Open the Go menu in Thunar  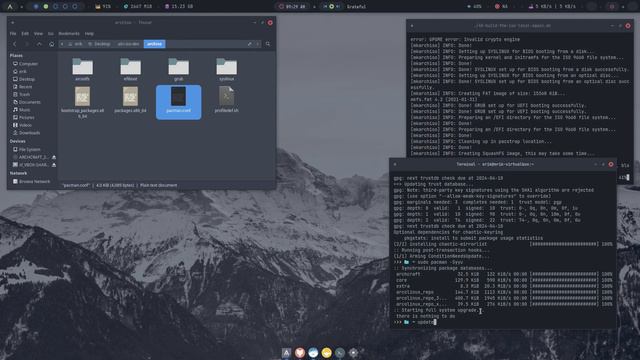[x=51, y=33]
